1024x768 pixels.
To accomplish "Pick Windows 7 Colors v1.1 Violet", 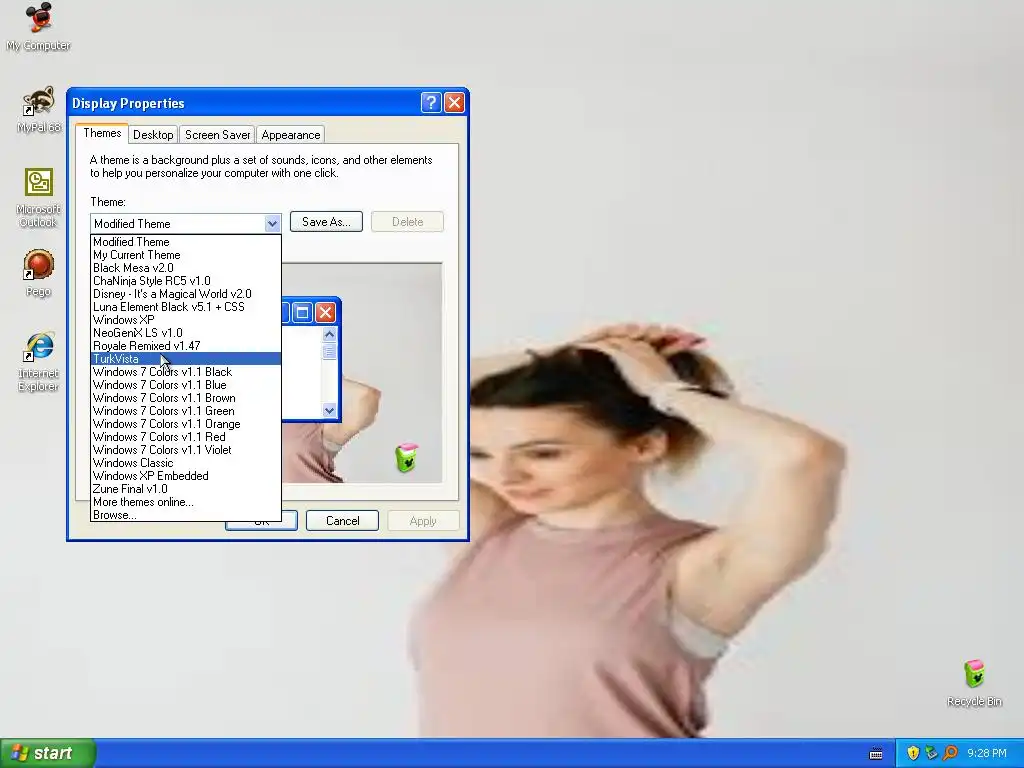I will click(185, 450).
